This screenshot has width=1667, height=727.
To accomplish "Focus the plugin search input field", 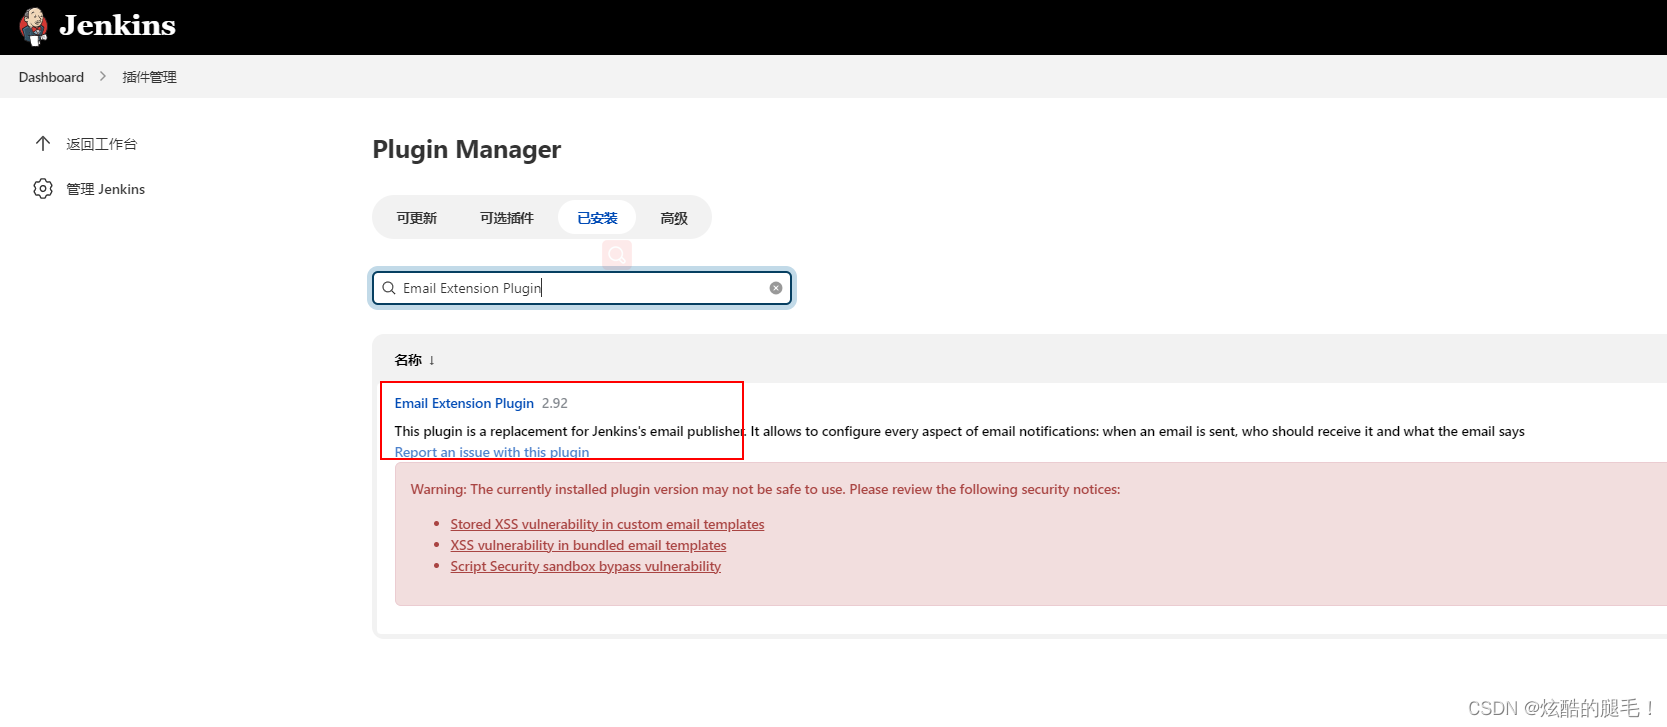I will click(582, 288).
